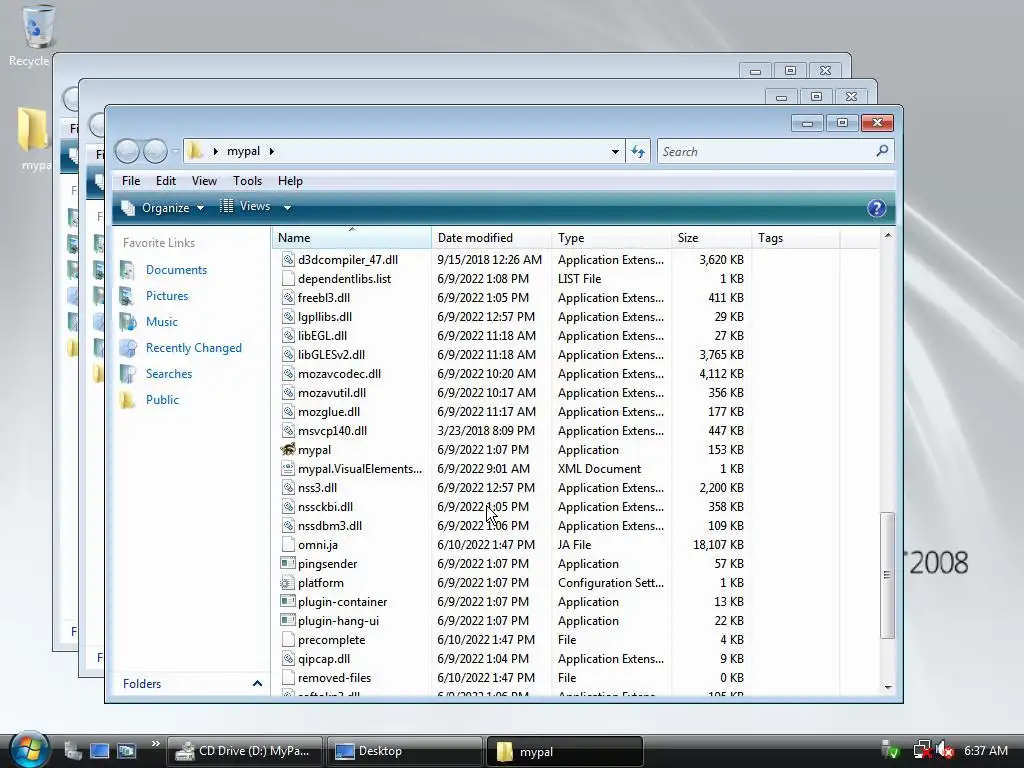
Task: Select the precomplete file
Action: pos(331,639)
